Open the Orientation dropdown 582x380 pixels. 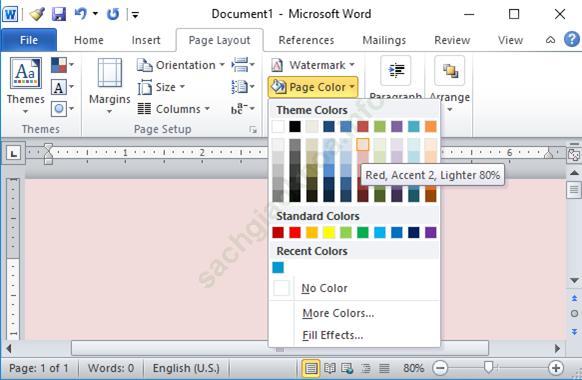point(180,65)
